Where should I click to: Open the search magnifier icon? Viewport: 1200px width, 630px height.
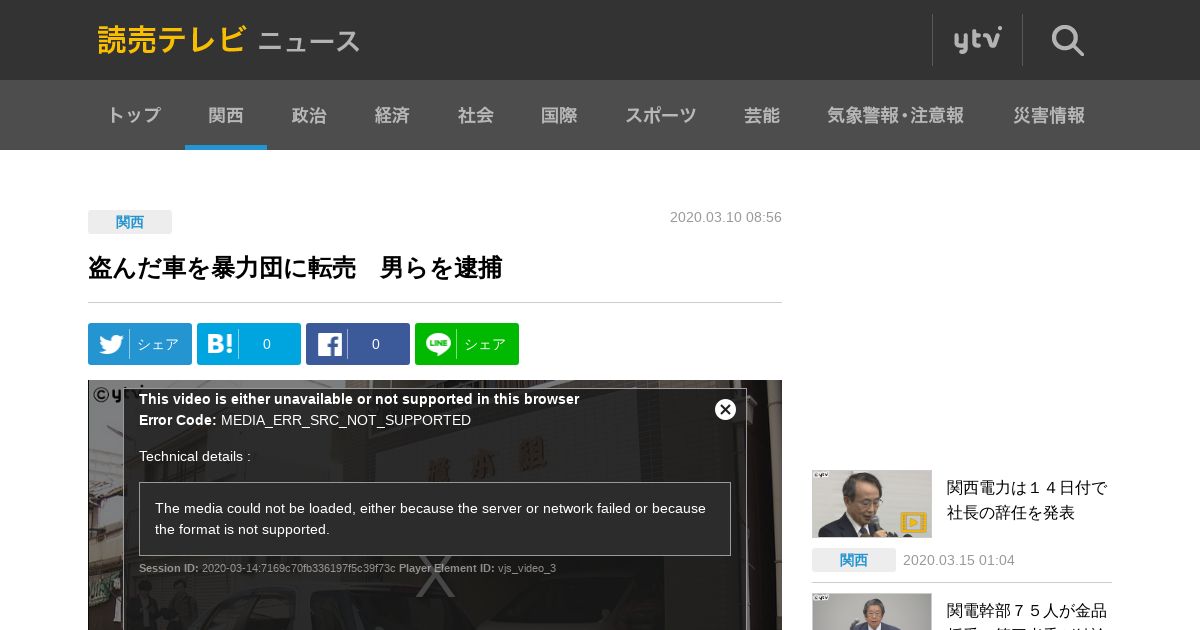click(1067, 40)
